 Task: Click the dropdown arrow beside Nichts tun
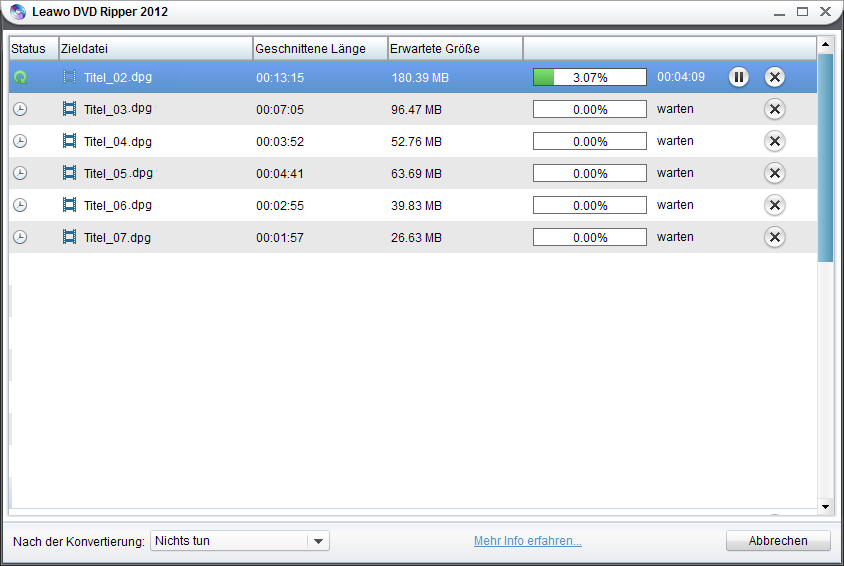coord(319,541)
